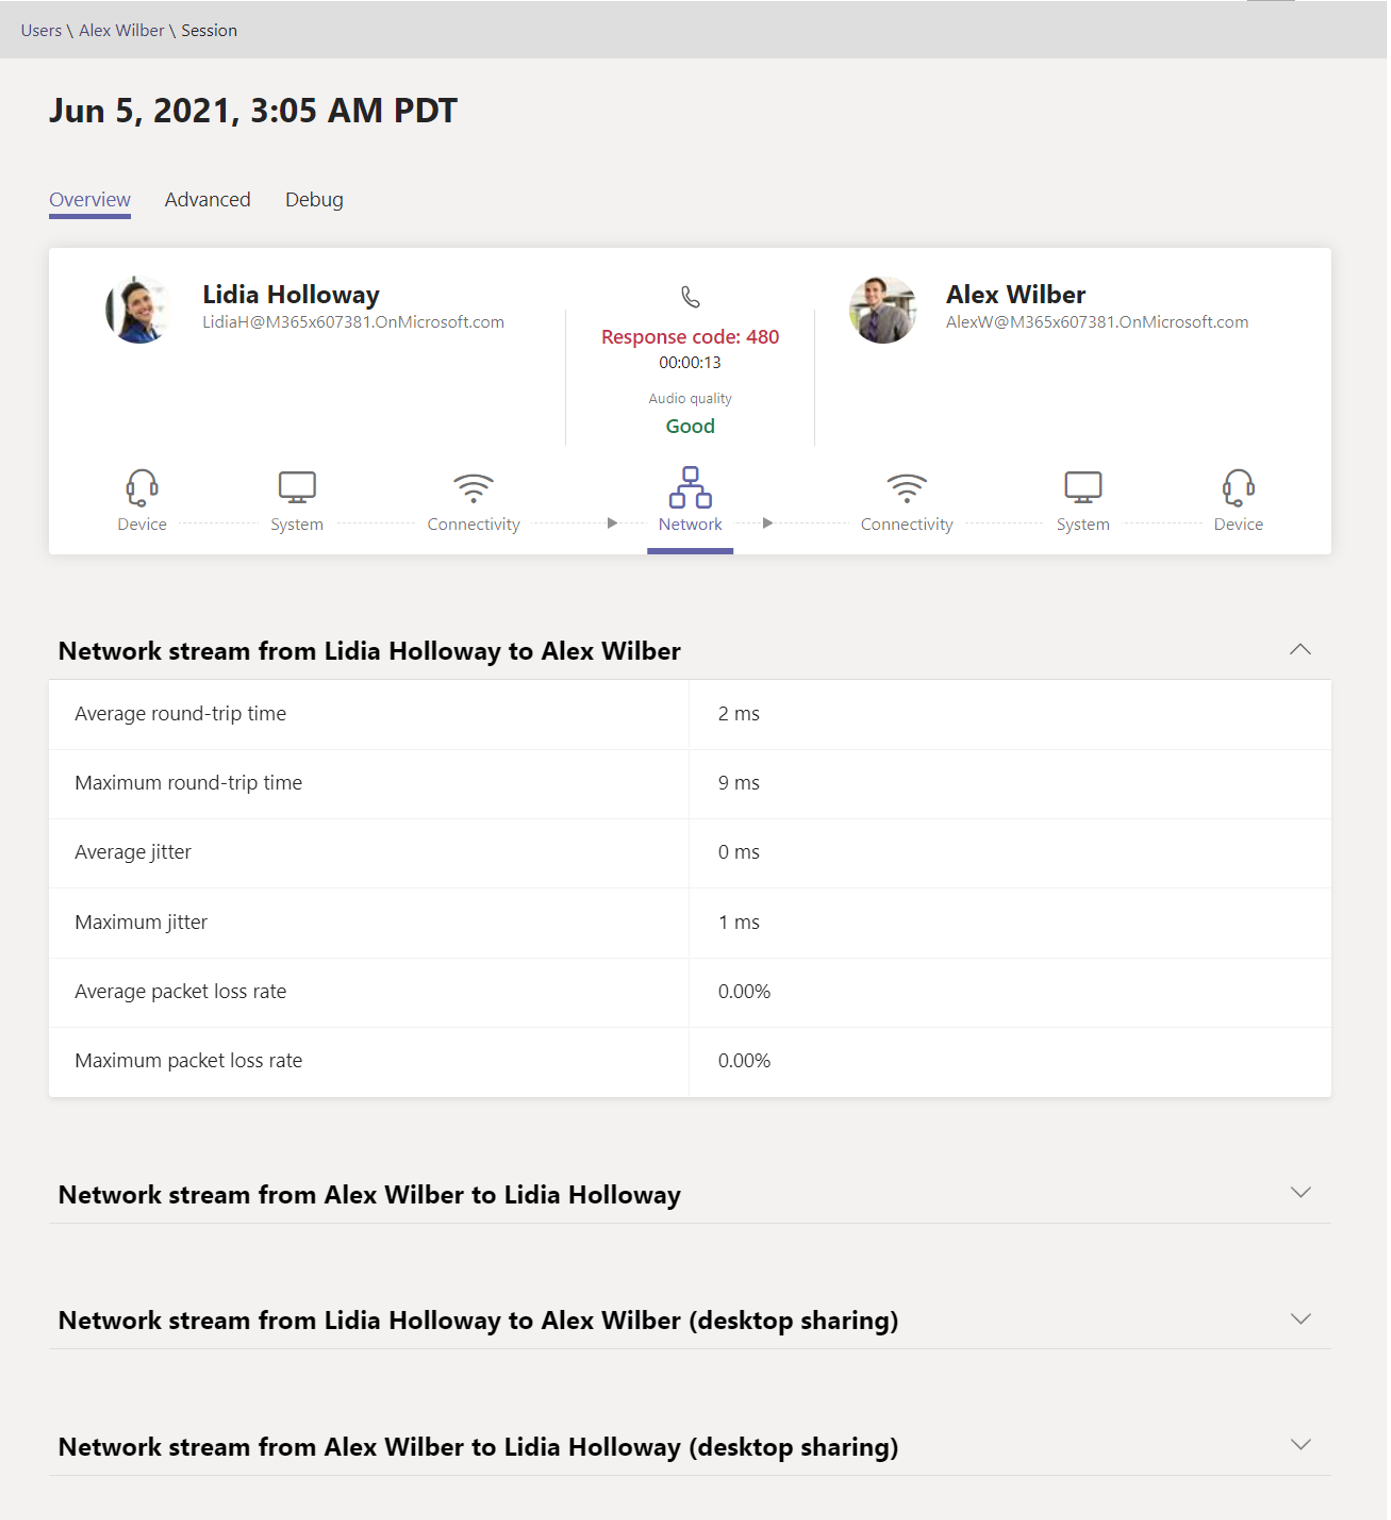
Task: Click the System monitor icon on Lidia's side
Action: (x=296, y=487)
